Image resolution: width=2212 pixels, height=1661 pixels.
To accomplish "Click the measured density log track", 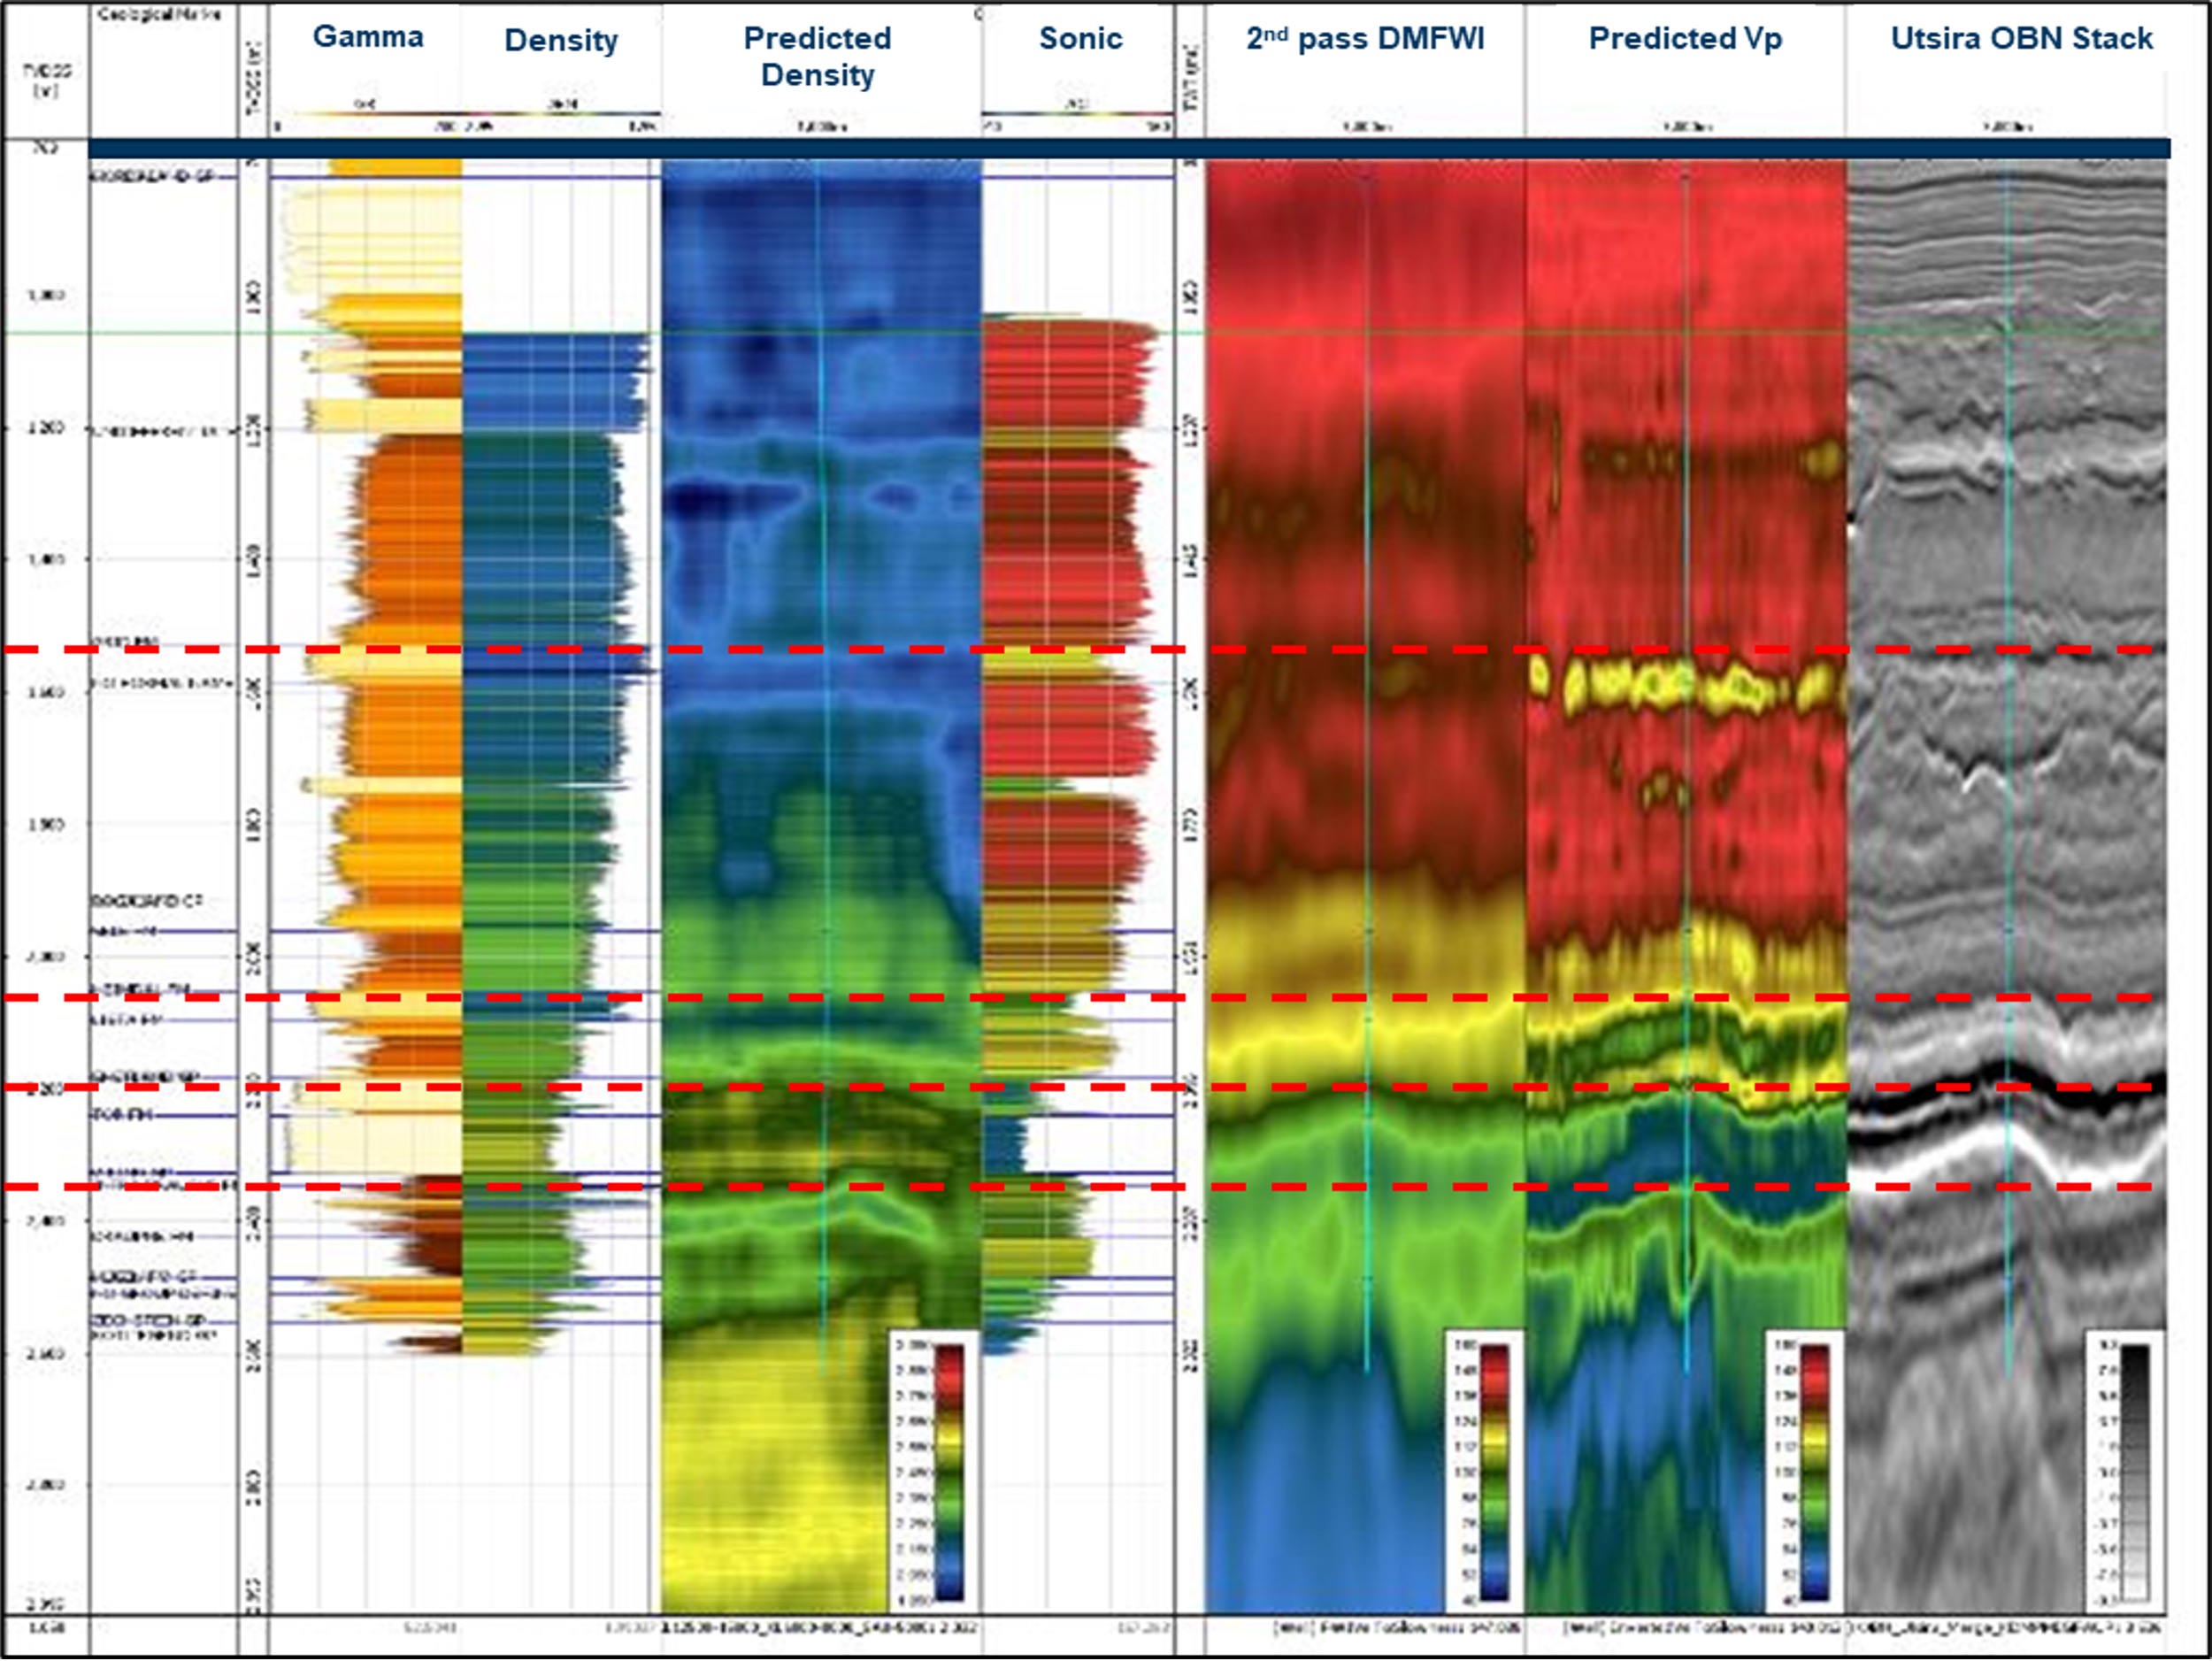I will (560, 845).
